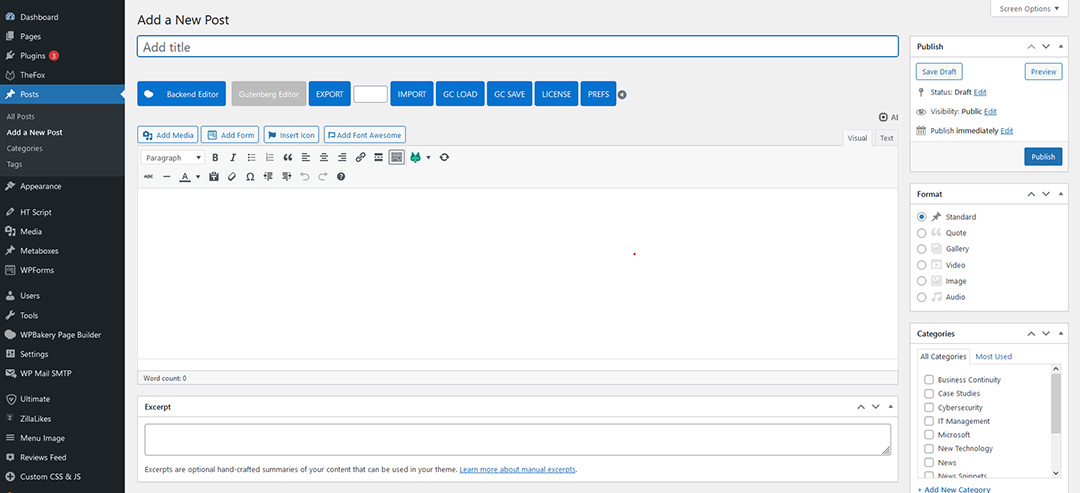Toggle bold formatting in the editor toolbar
Image resolution: width=1080 pixels, height=493 pixels.
click(x=215, y=158)
